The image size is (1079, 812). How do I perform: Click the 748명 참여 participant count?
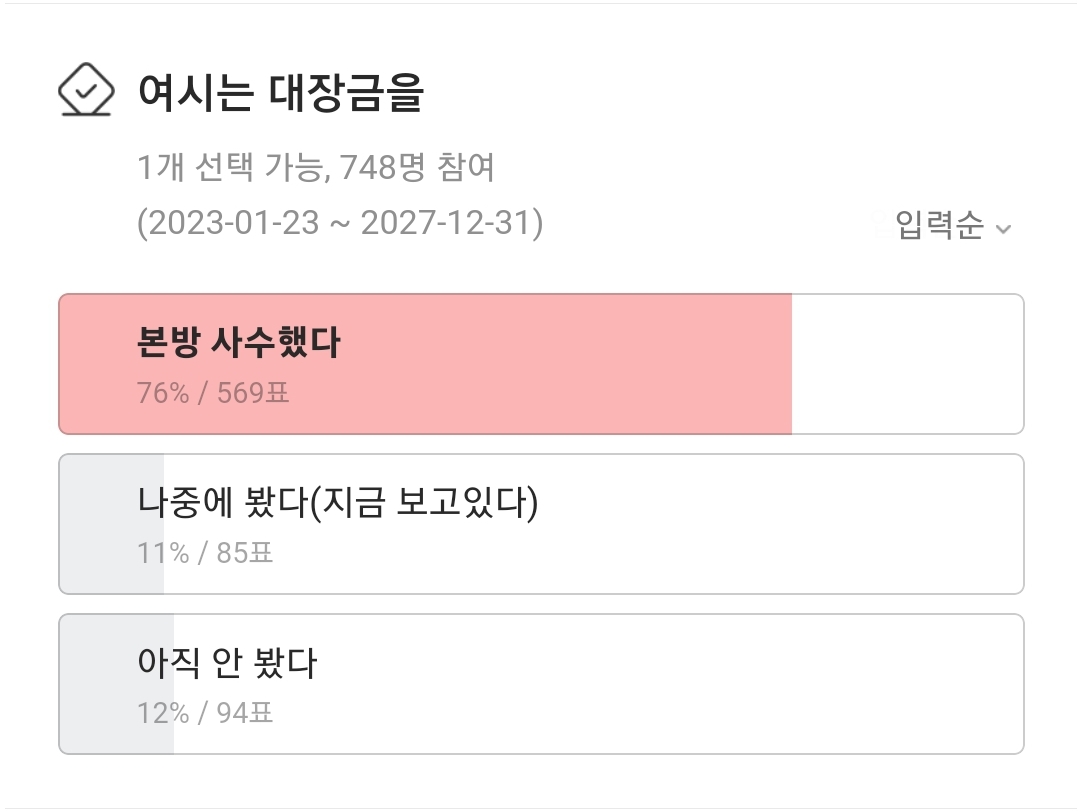418,167
